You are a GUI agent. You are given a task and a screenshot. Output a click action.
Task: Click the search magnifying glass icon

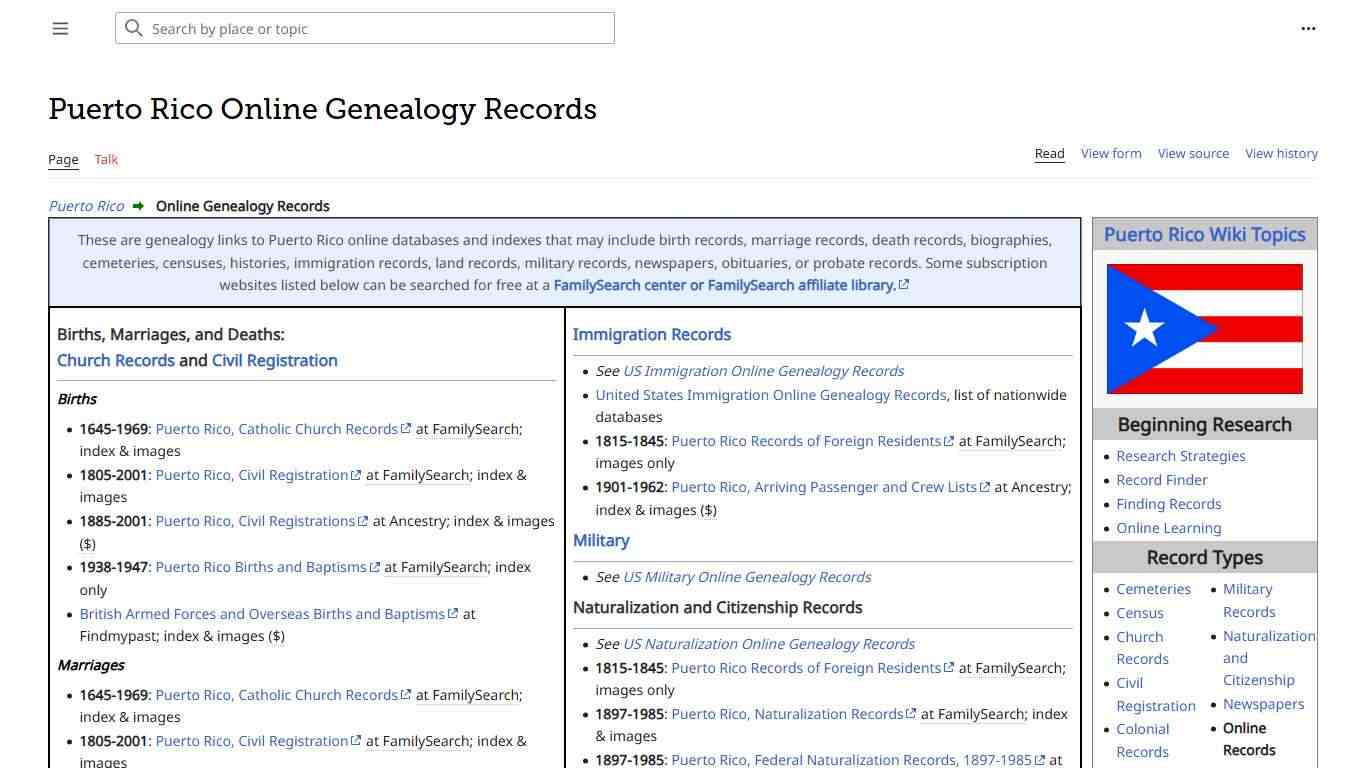coord(134,28)
